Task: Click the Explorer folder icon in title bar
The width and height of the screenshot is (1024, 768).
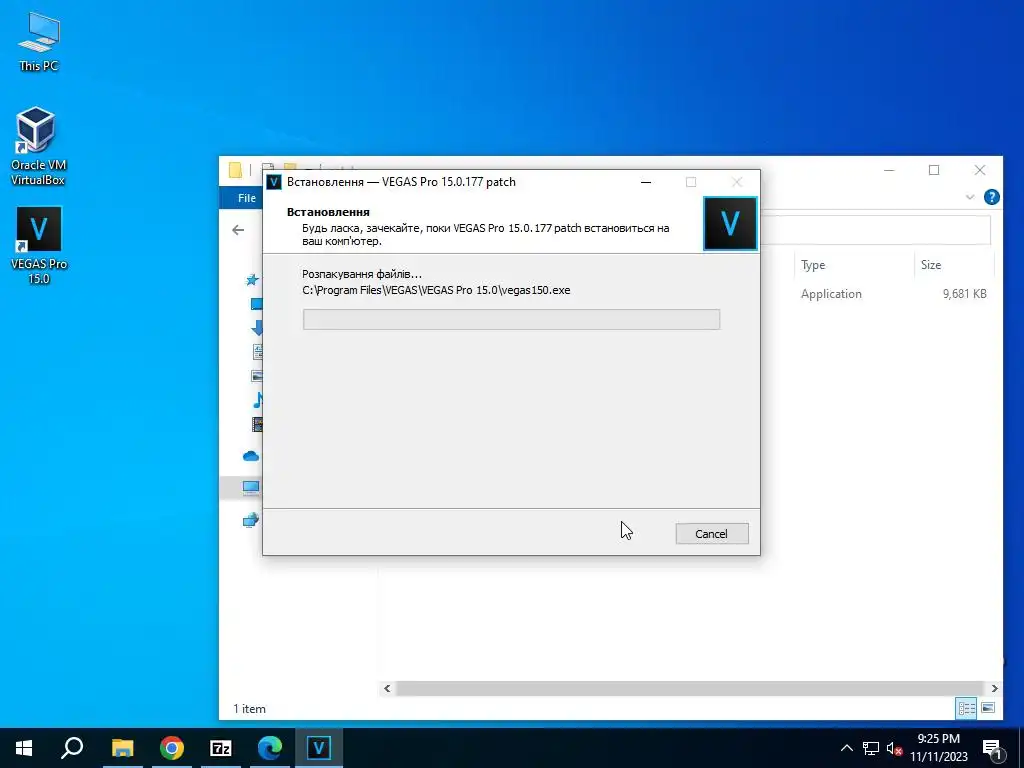Action: point(236,170)
